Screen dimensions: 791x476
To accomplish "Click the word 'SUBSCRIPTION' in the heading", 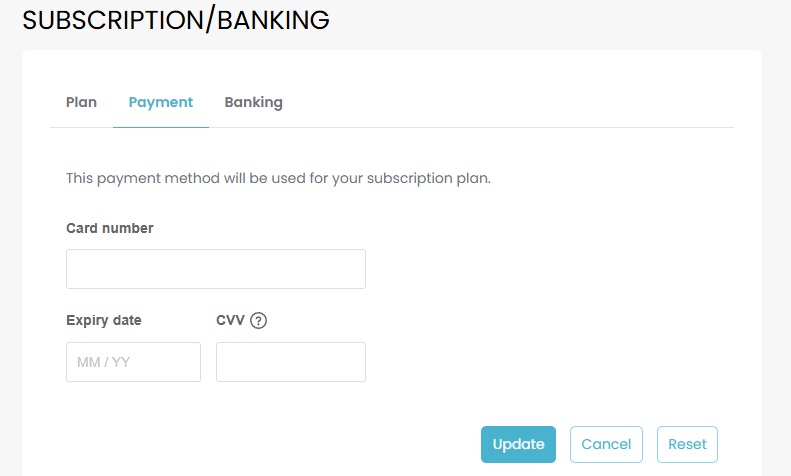I will coord(112,20).
